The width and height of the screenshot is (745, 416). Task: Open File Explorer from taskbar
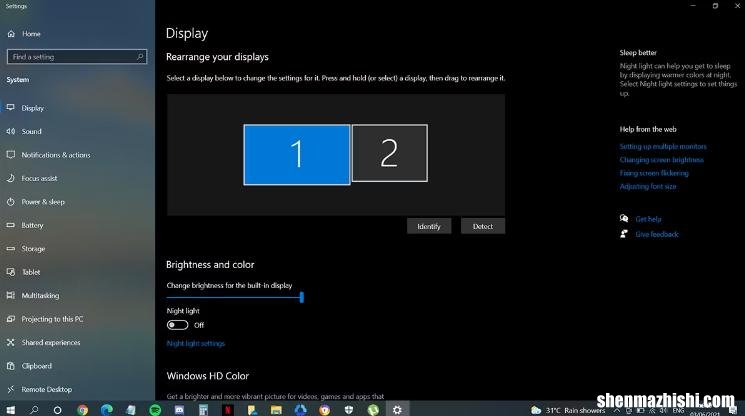click(276, 410)
